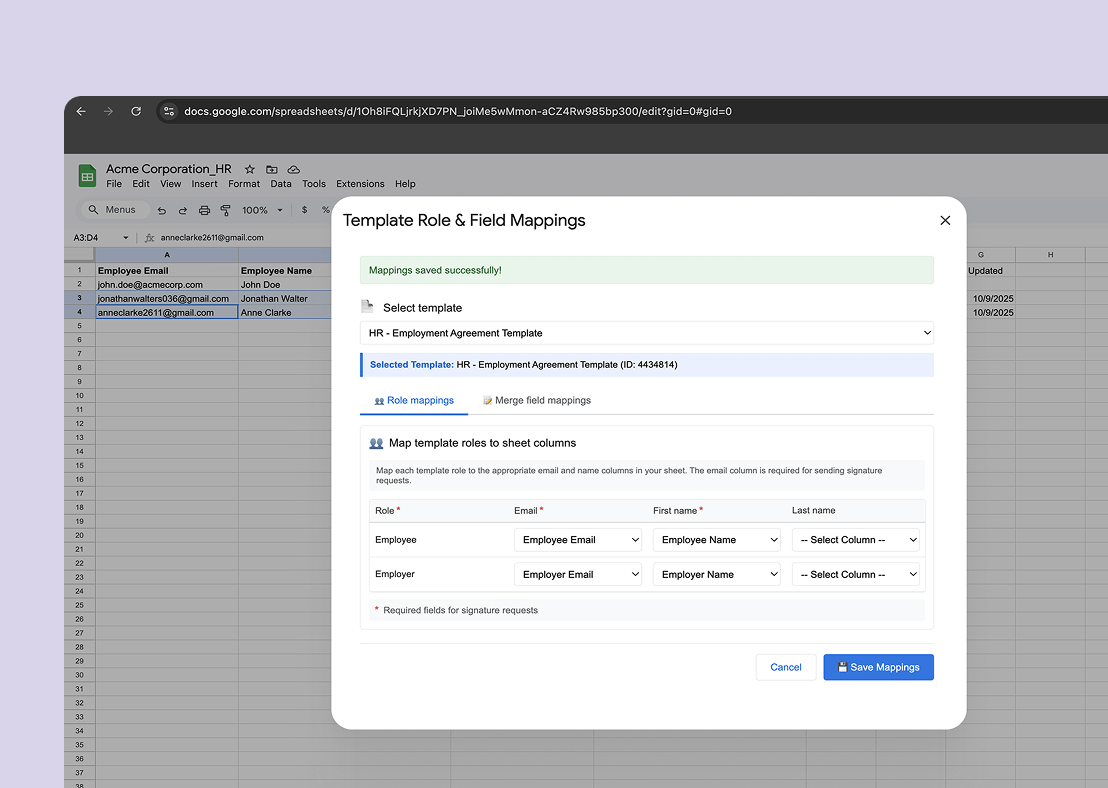This screenshot has width=1108, height=788.
Task: Click the browser back arrow
Action: coord(81,111)
